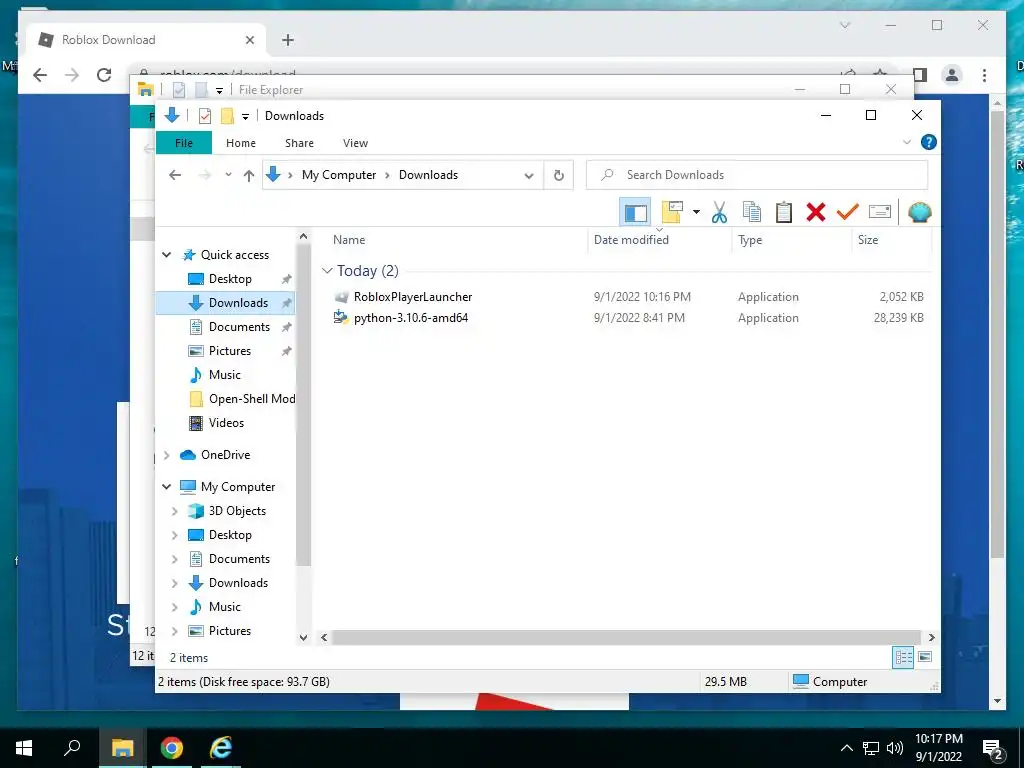Click the Copy icon in Explorer toolbar

point(752,212)
